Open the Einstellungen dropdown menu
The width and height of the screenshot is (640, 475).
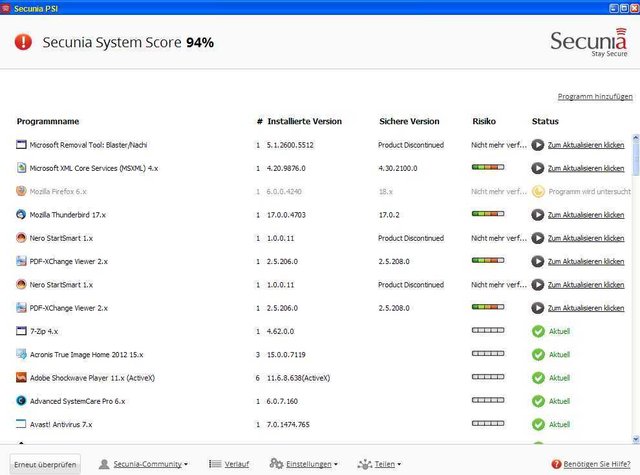pyautogui.click(x=312, y=464)
